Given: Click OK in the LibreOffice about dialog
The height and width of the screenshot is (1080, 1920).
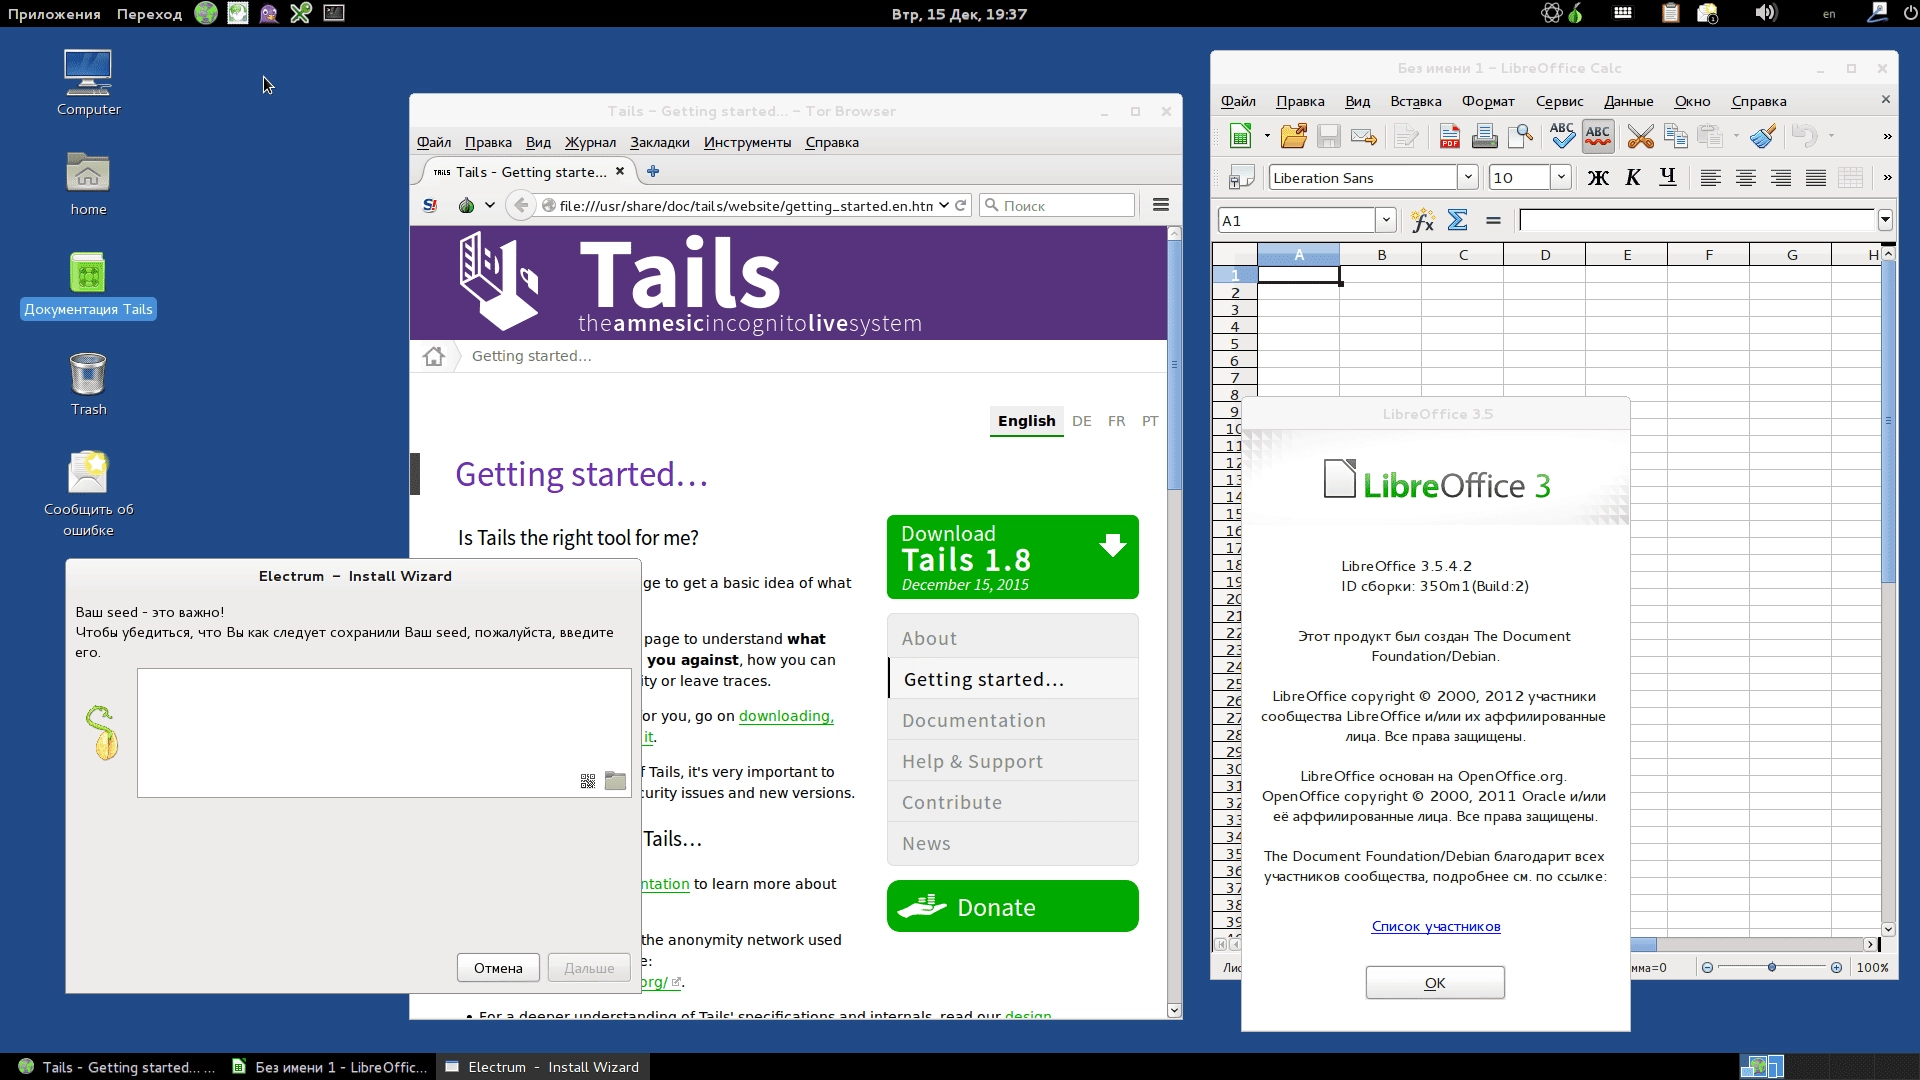Looking at the screenshot, I should [1434, 983].
